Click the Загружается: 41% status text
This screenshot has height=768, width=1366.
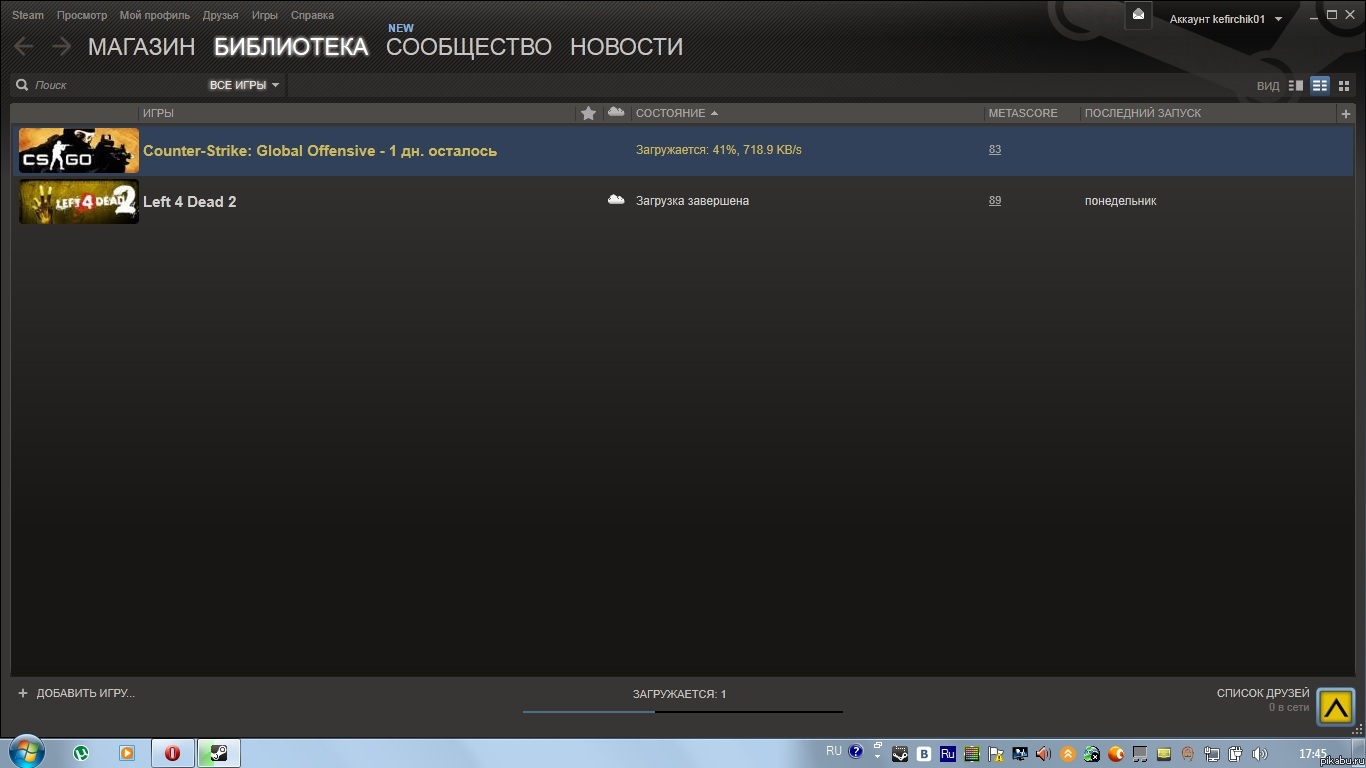[719, 150]
